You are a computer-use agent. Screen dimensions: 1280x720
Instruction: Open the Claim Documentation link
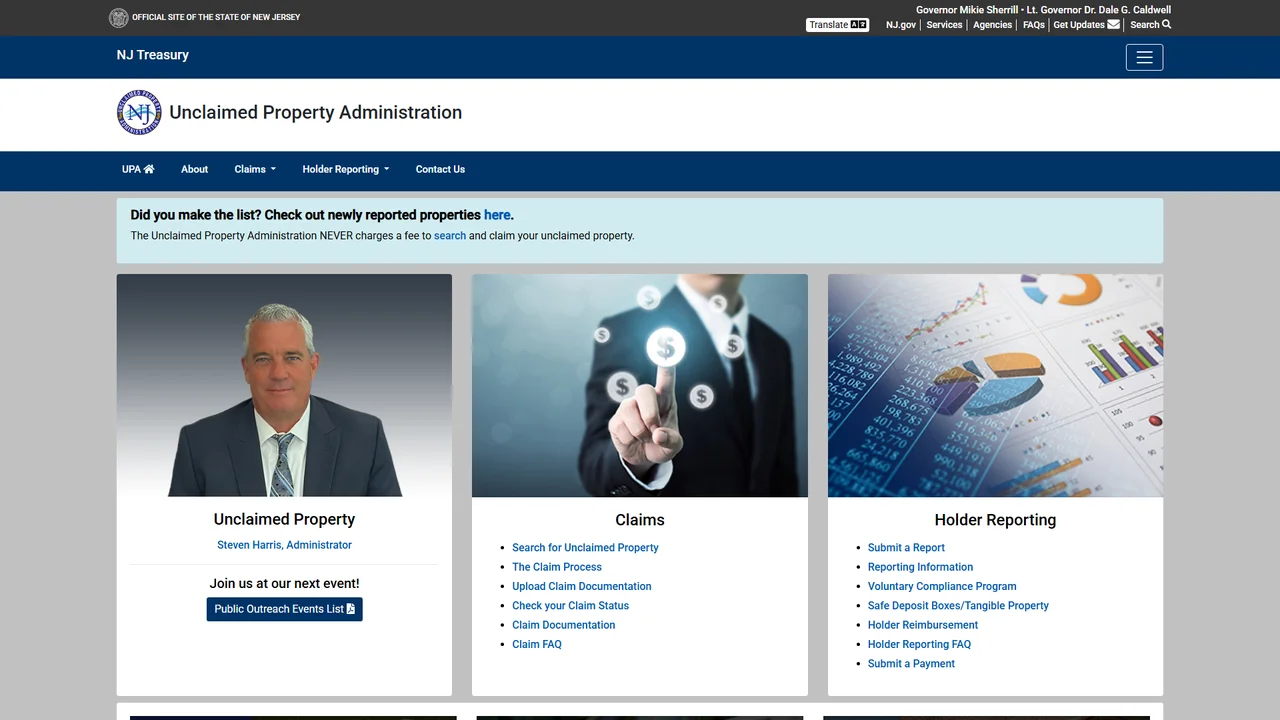563,625
